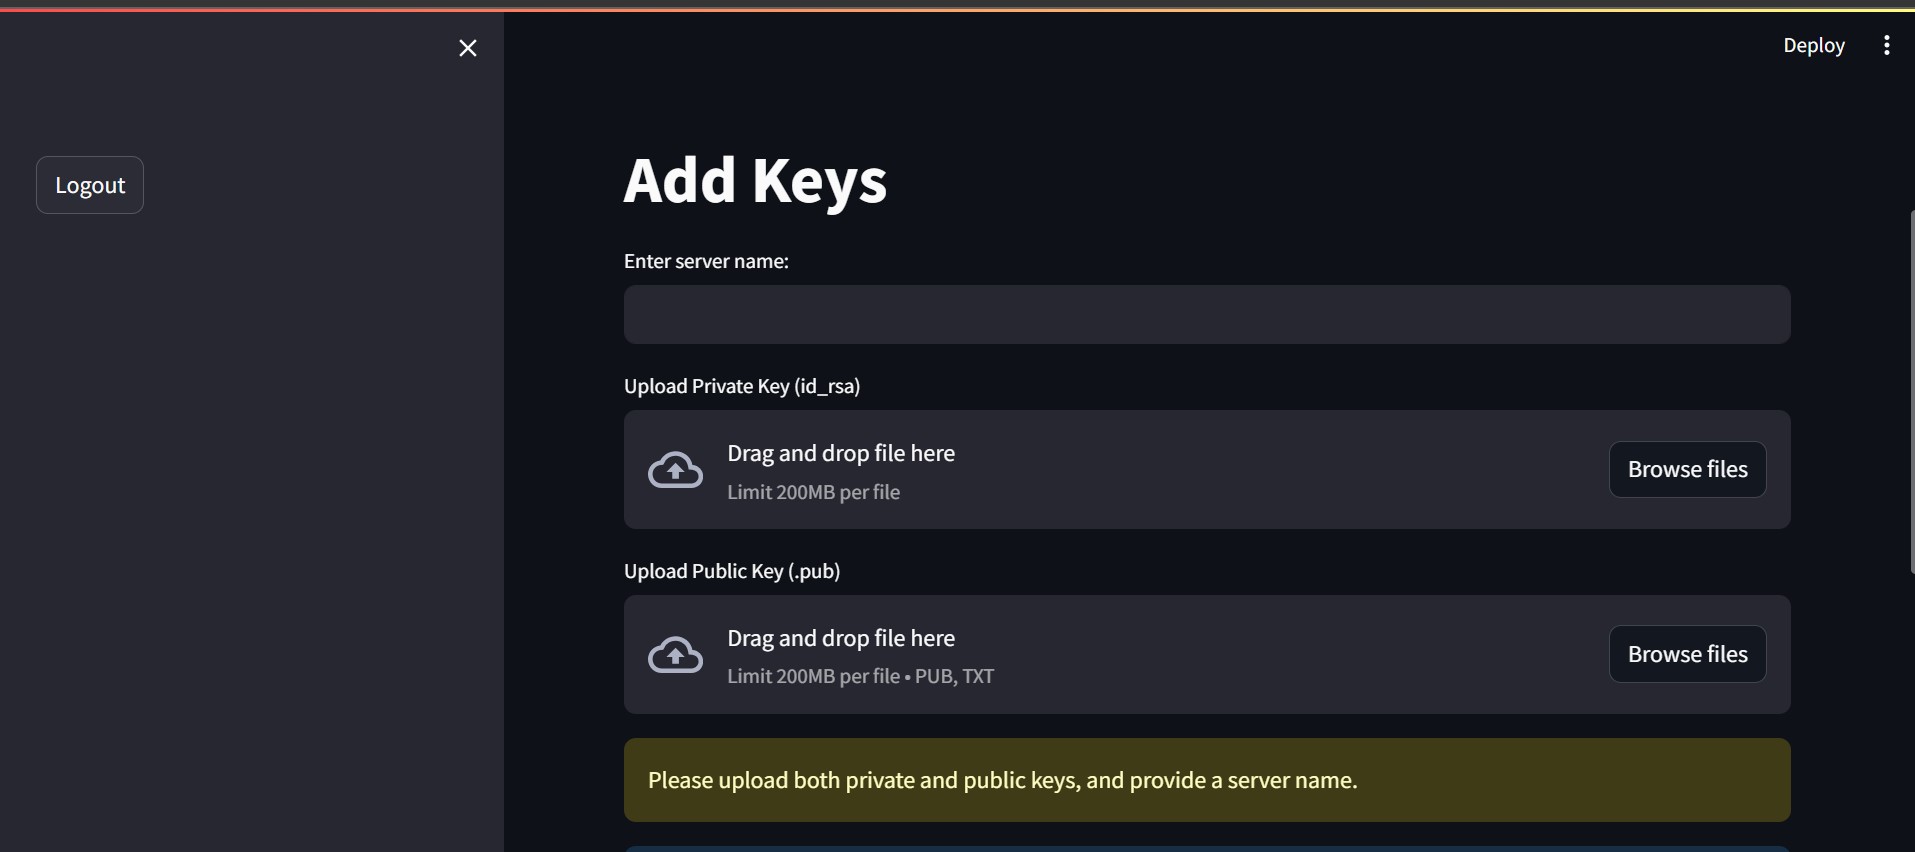Image resolution: width=1915 pixels, height=852 pixels.
Task: Browse files for the Public Key upload
Action: [x=1687, y=654]
